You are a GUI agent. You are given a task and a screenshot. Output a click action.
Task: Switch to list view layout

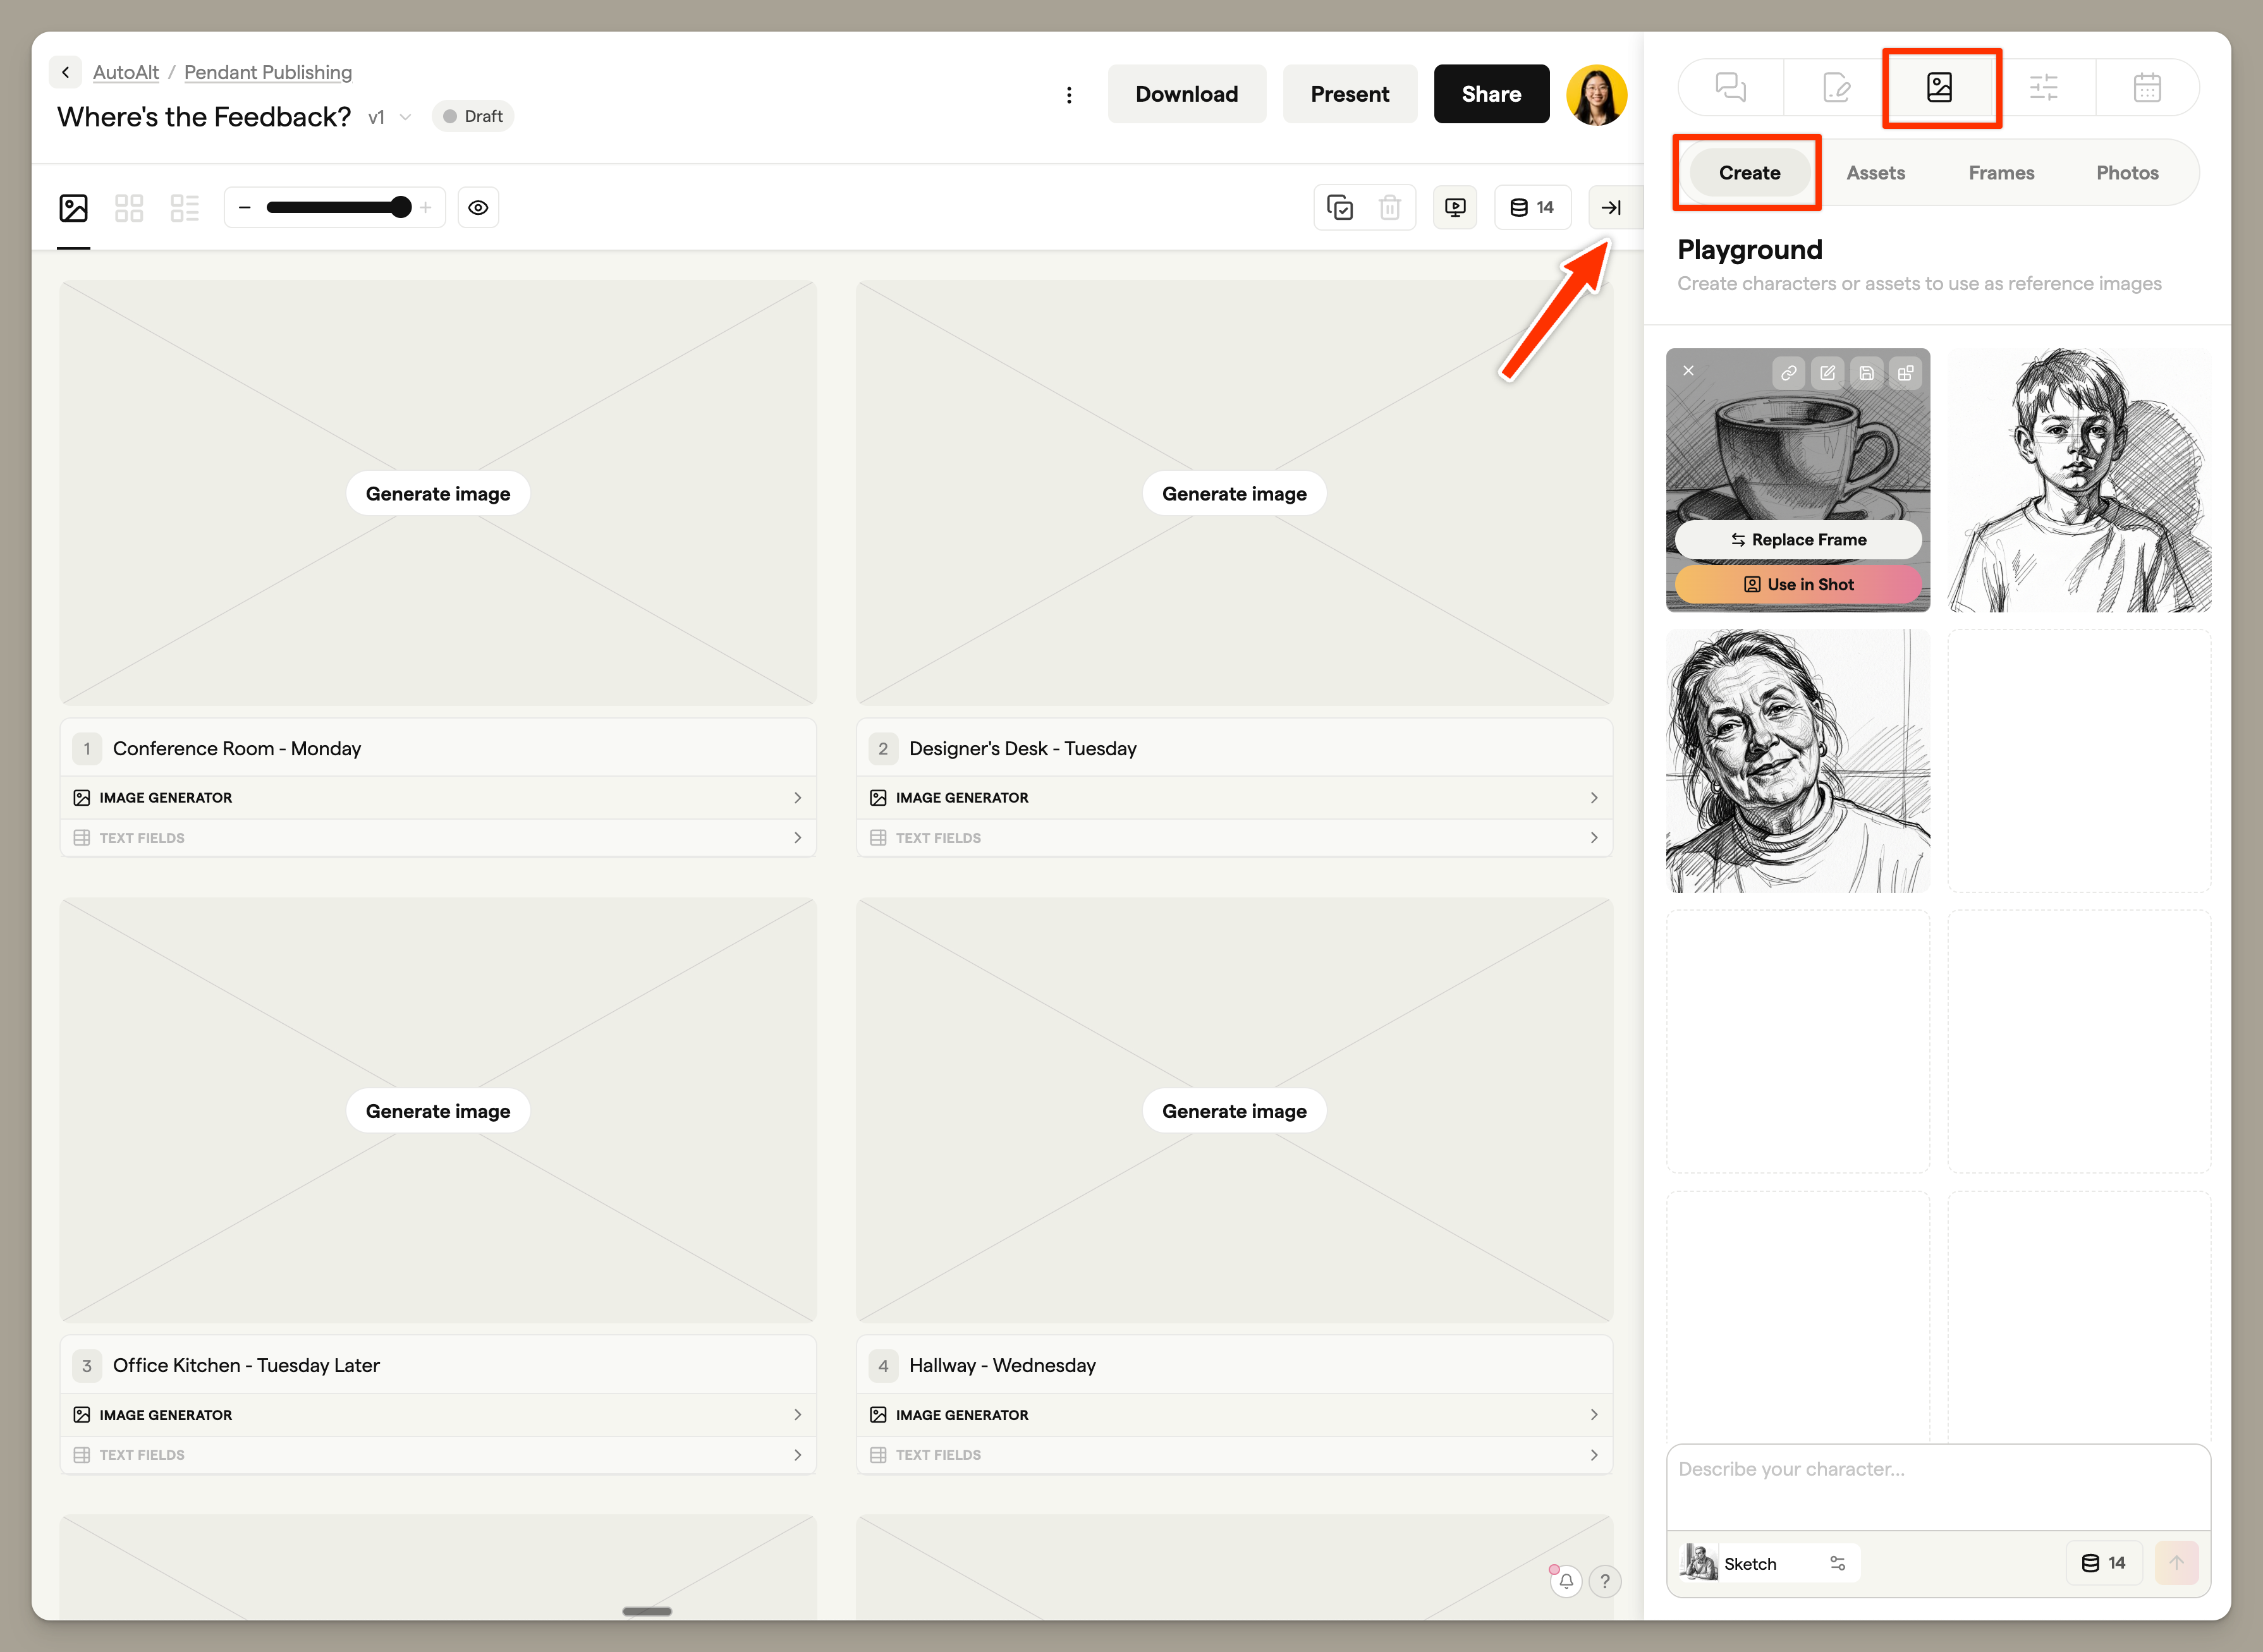coord(185,207)
